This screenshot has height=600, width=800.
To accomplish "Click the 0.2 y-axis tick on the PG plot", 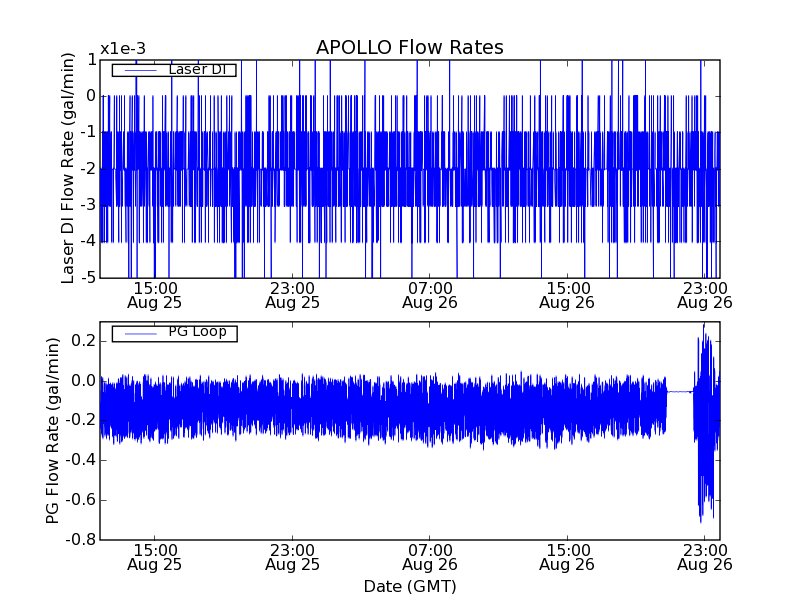I will click(84, 341).
